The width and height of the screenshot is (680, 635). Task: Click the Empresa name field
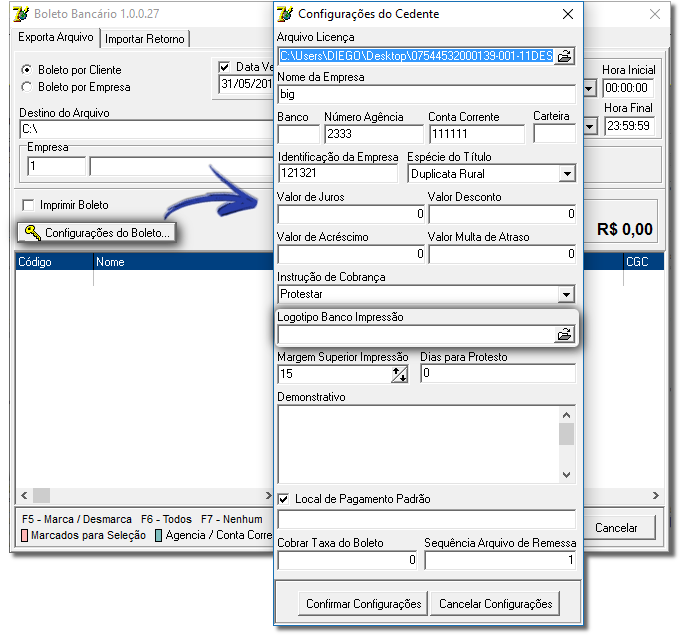181,166
